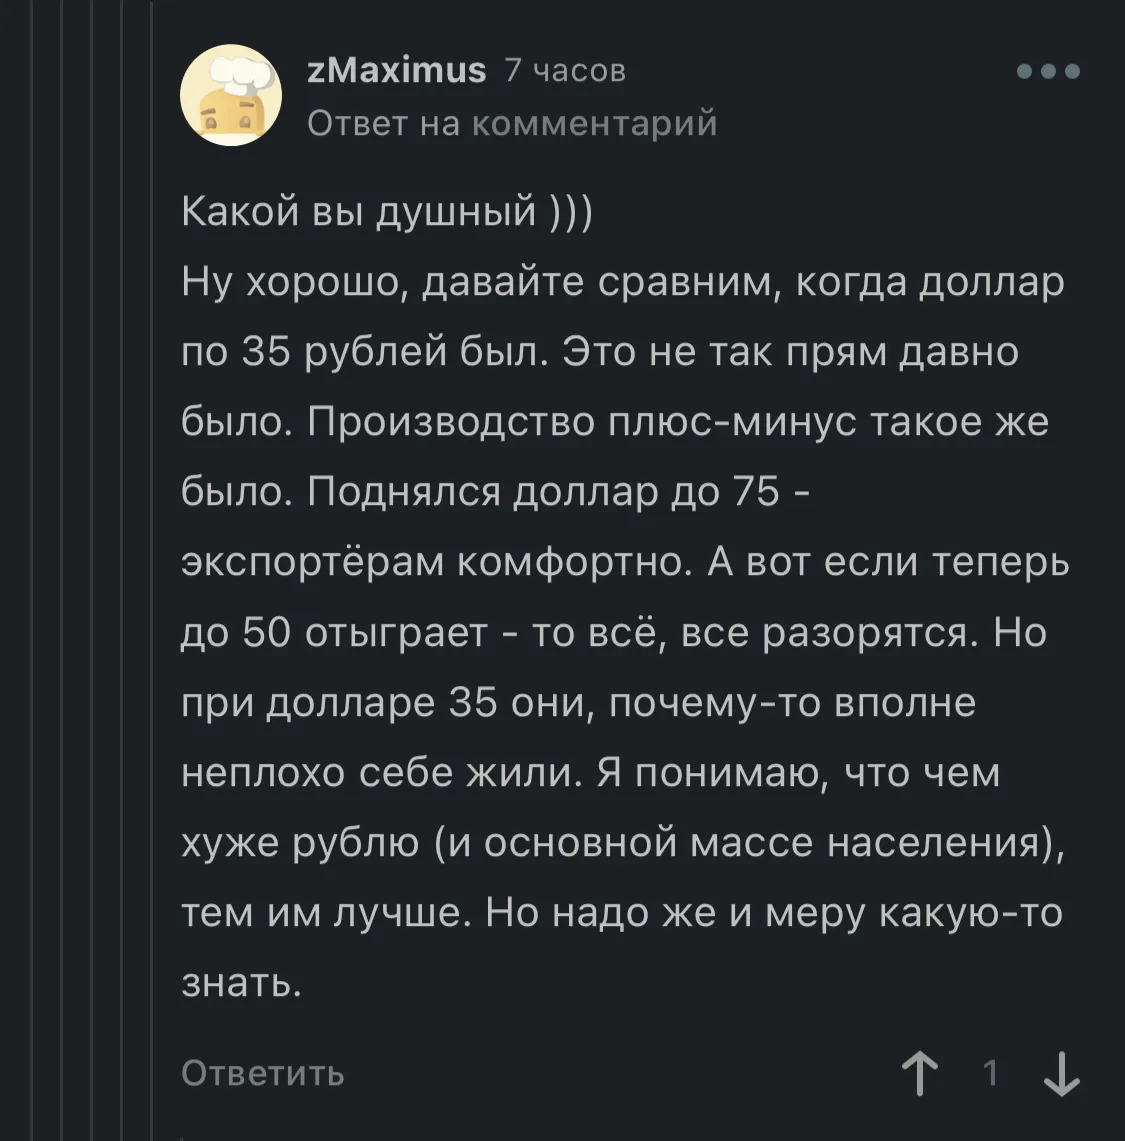Click 'Ответить' to reply to comment
Viewport: 1125px width, 1141px height.
coord(263,1073)
